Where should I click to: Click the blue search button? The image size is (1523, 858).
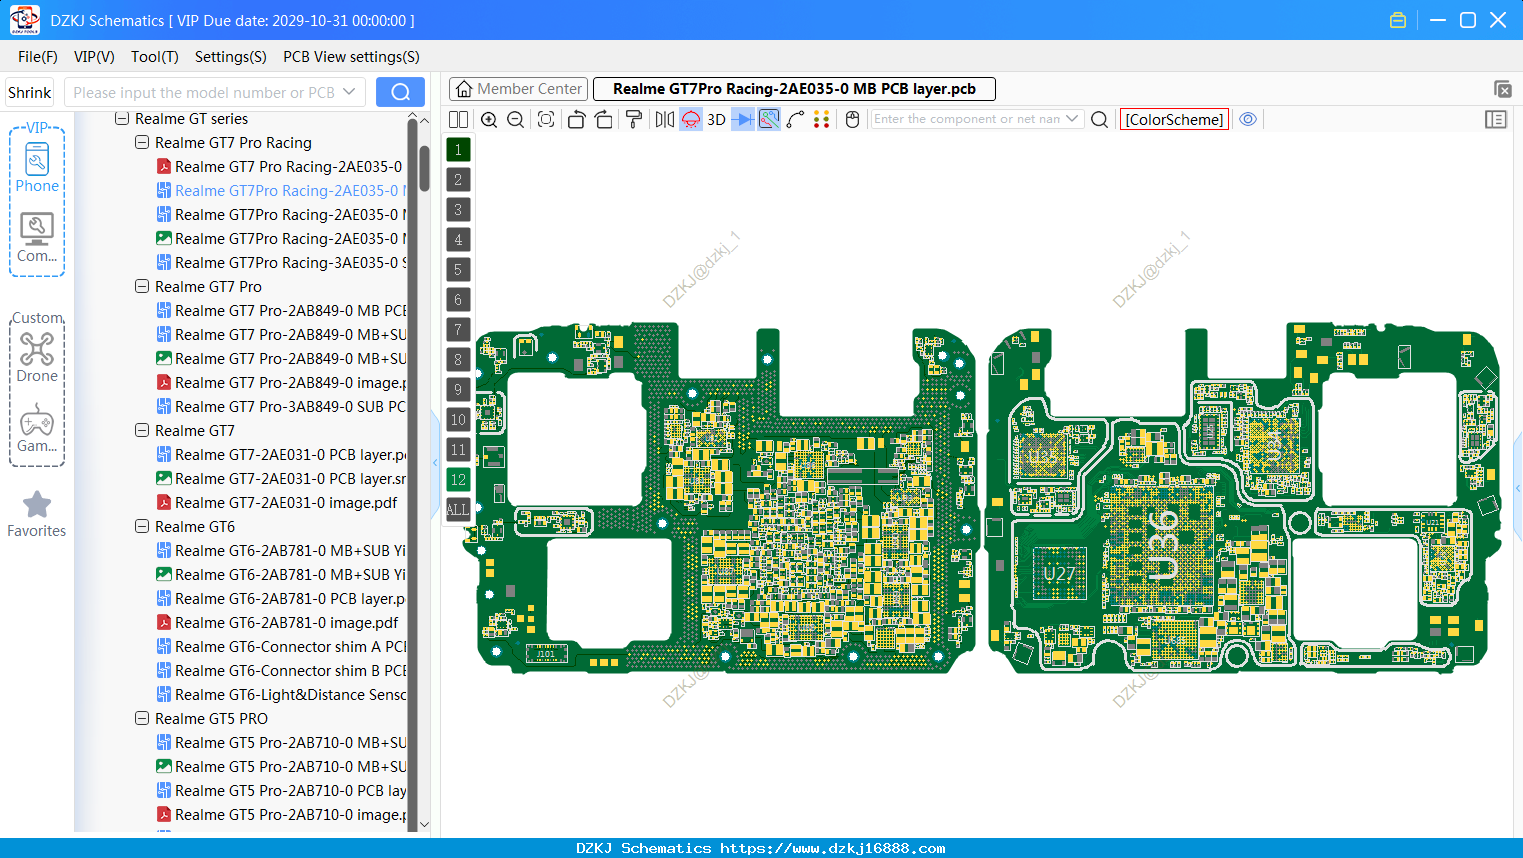point(400,92)
